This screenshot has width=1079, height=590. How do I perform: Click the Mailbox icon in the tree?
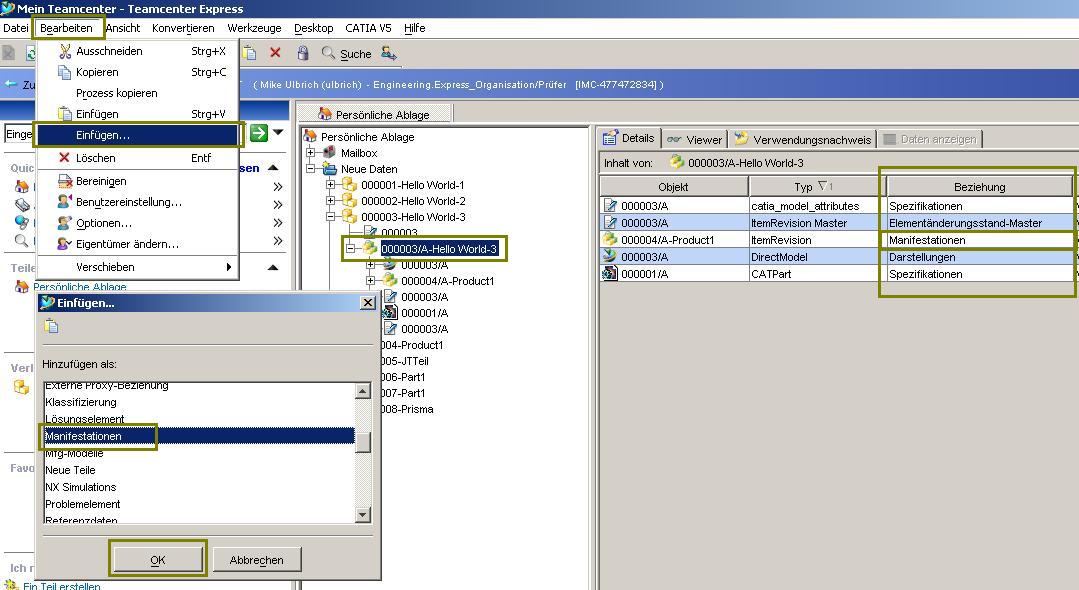tap(330, 153)
